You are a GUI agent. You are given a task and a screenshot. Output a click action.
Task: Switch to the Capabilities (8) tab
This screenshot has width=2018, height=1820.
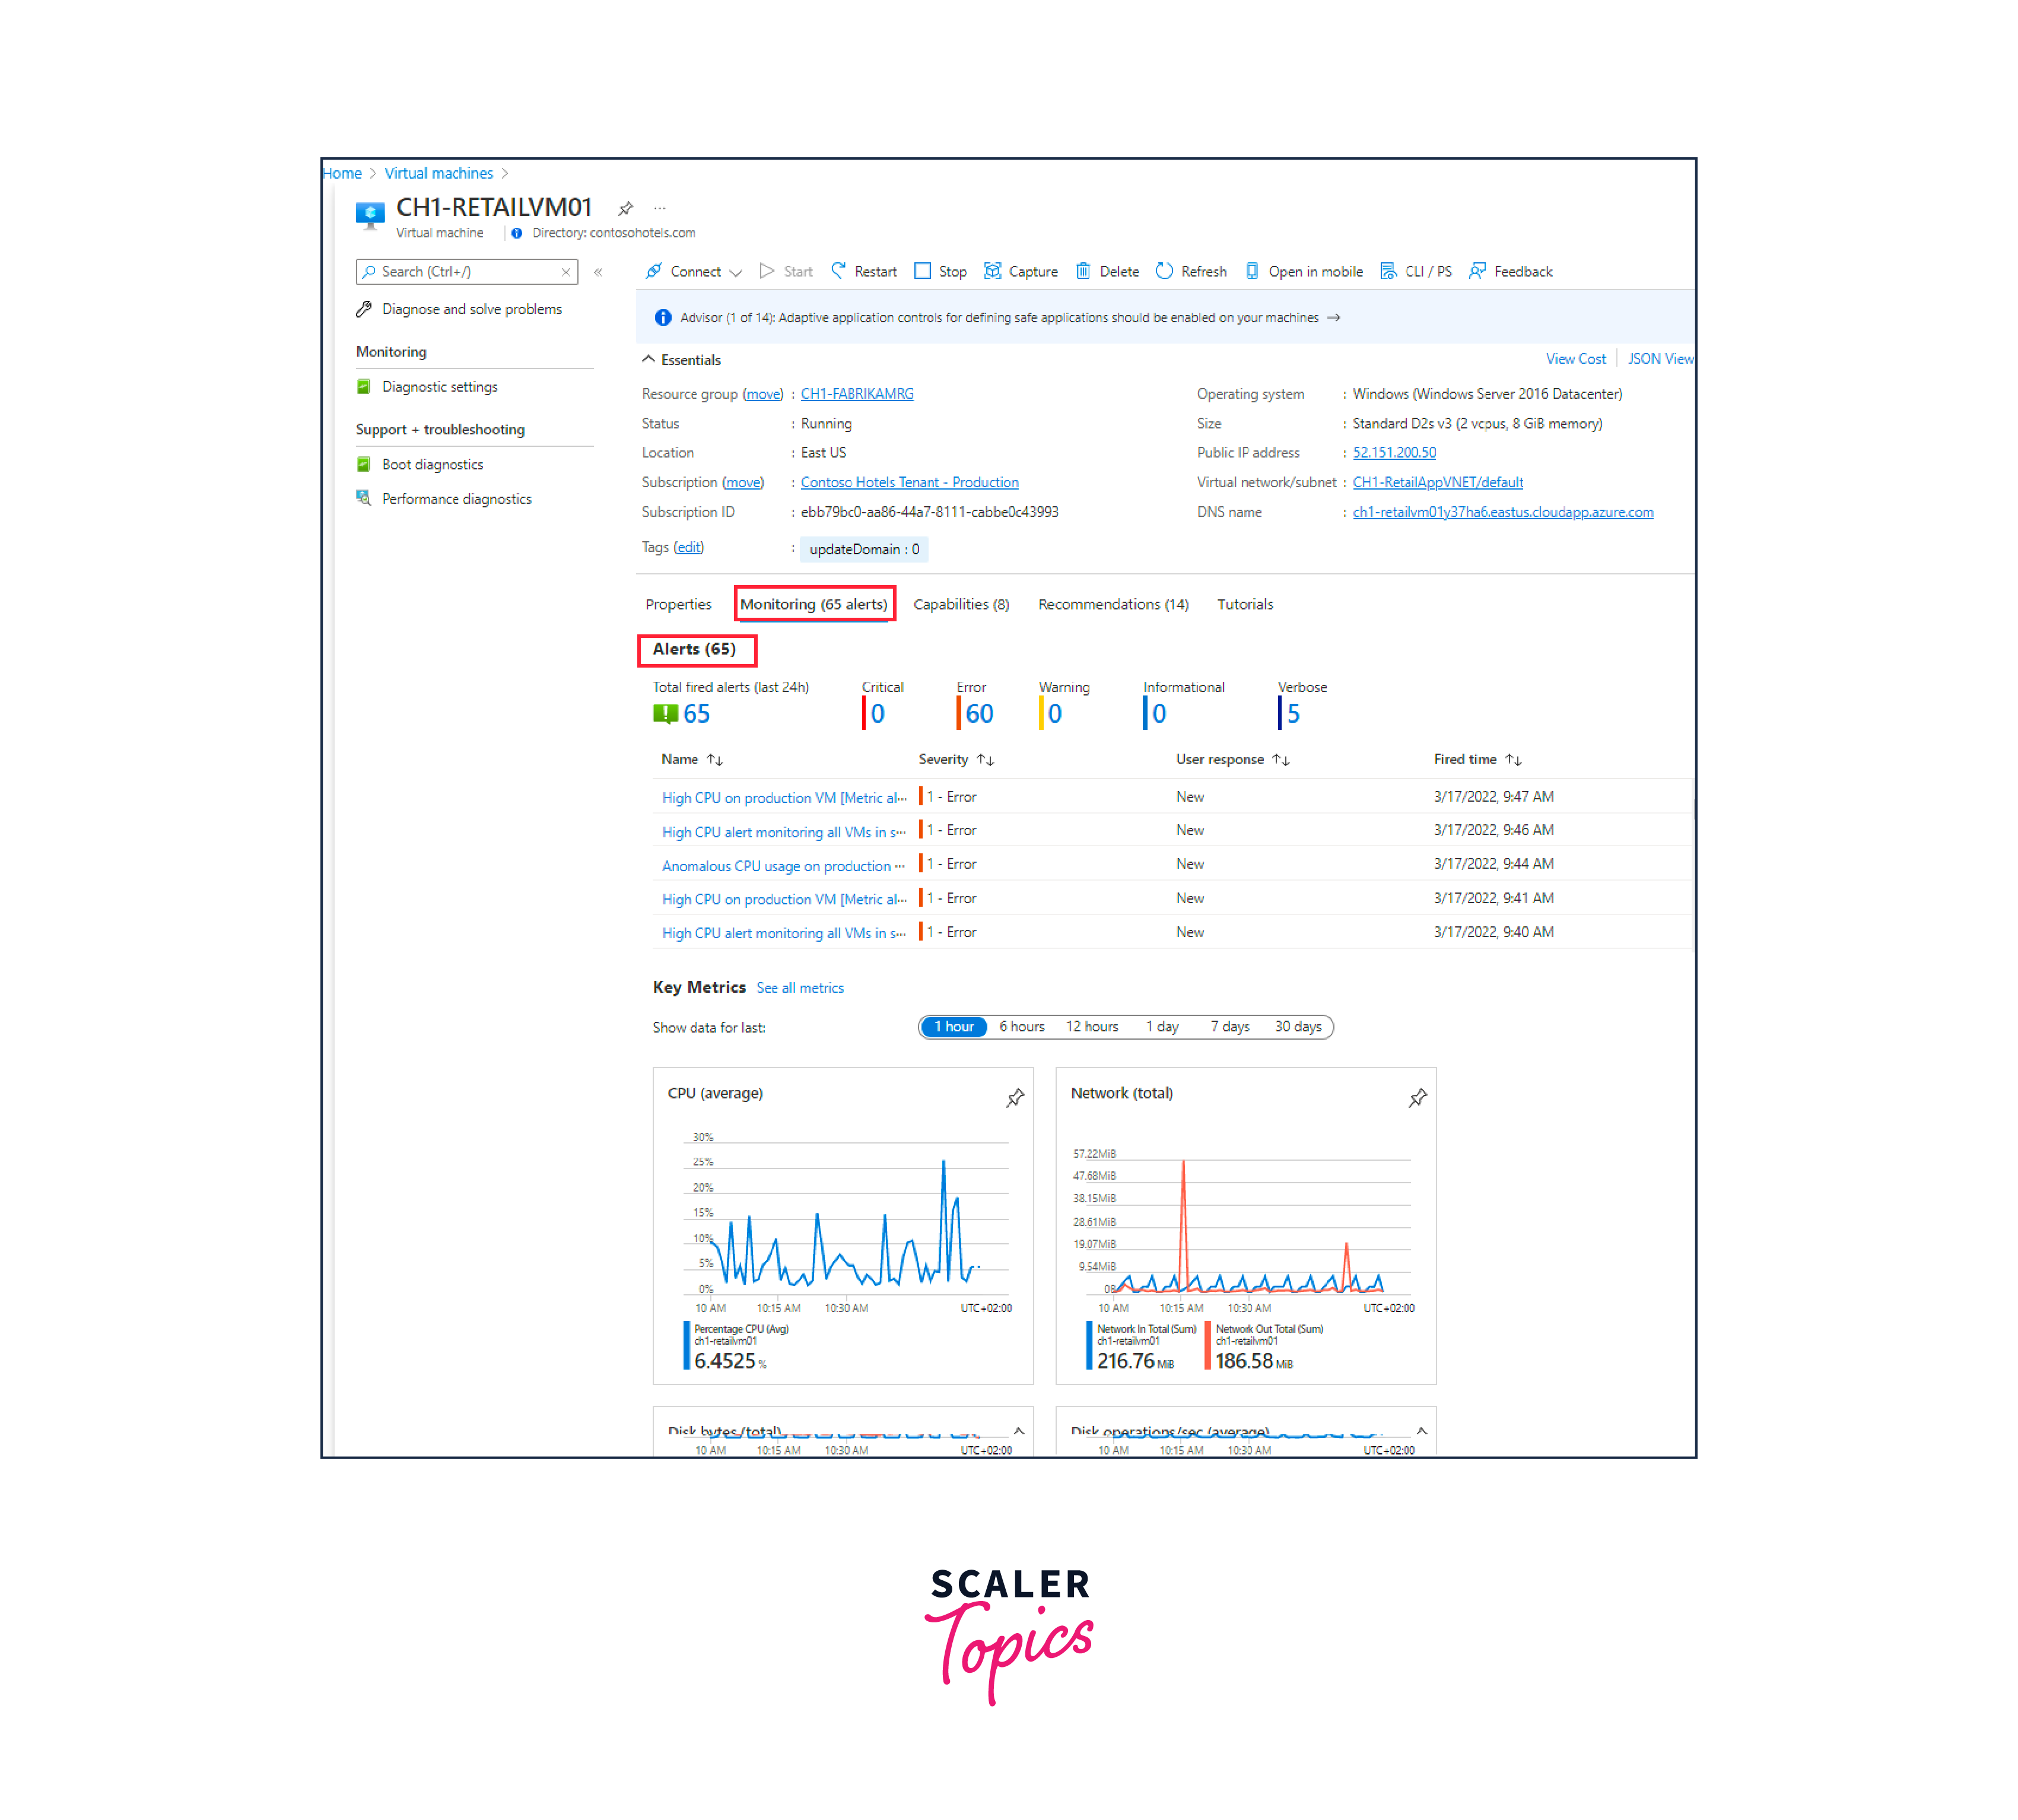click(x=960, y=604)
